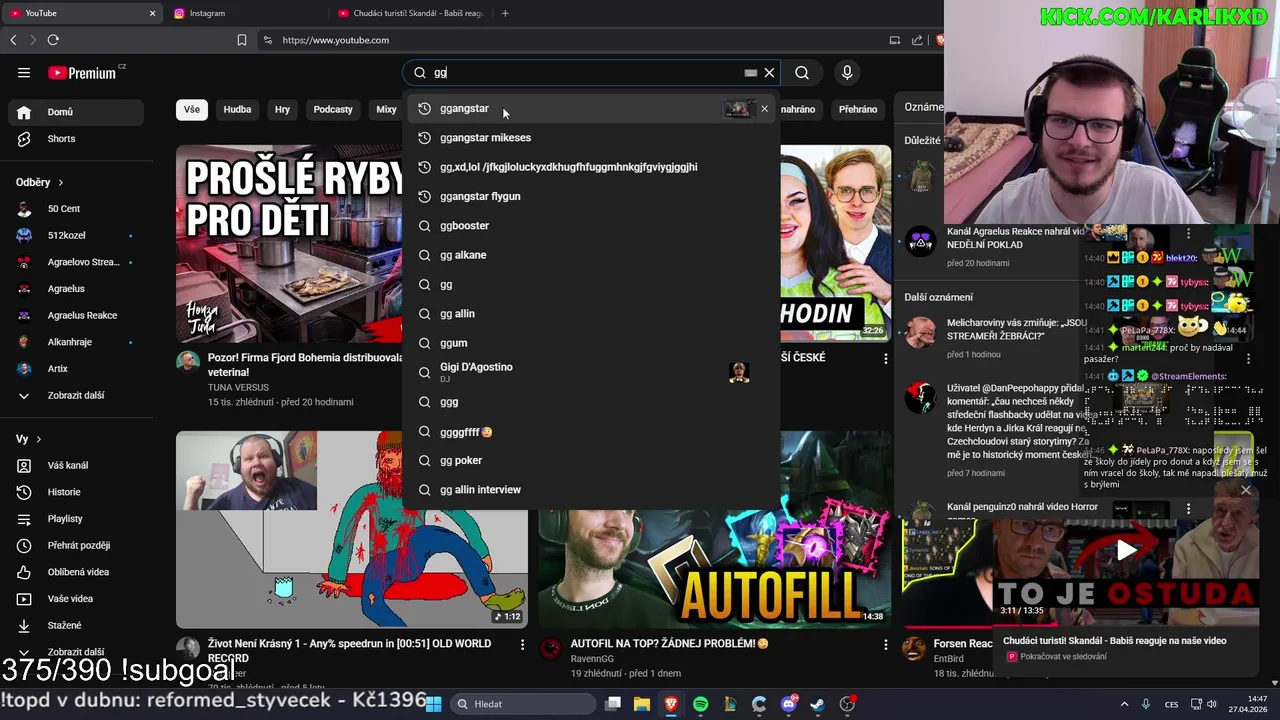Select the Hry filter chip
1280x720 pixels.
pyautogui.click(x=282, y=109)
